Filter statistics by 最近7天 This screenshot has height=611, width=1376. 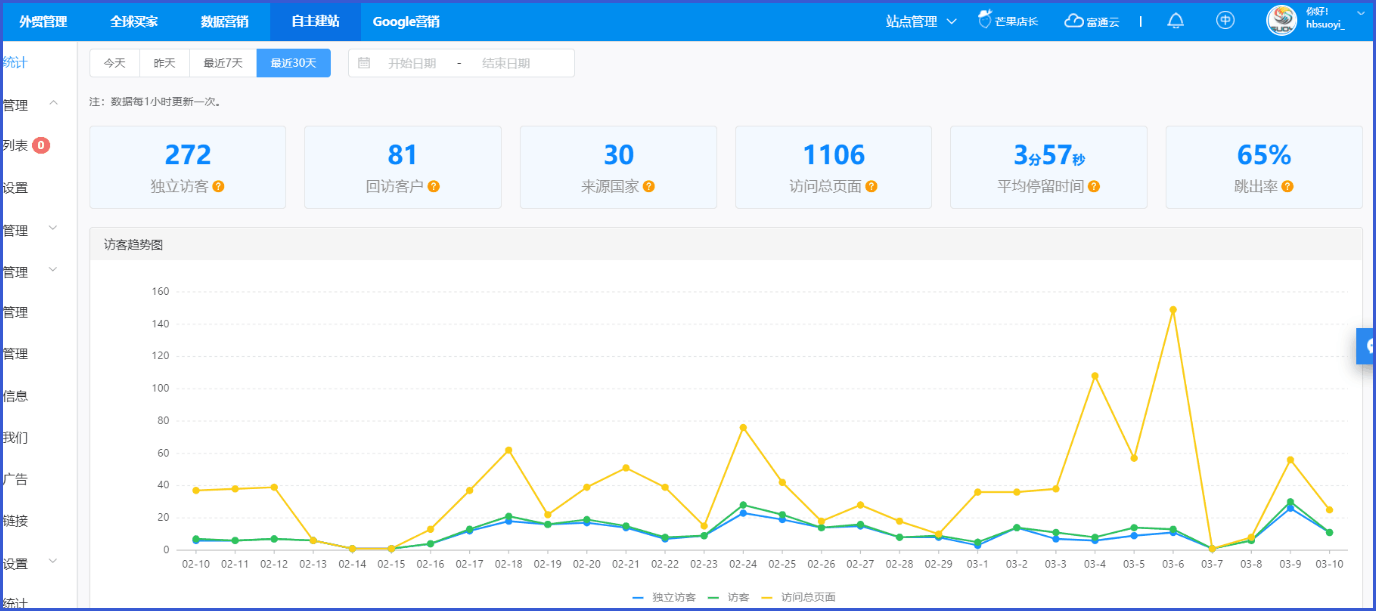coord(223,63)
